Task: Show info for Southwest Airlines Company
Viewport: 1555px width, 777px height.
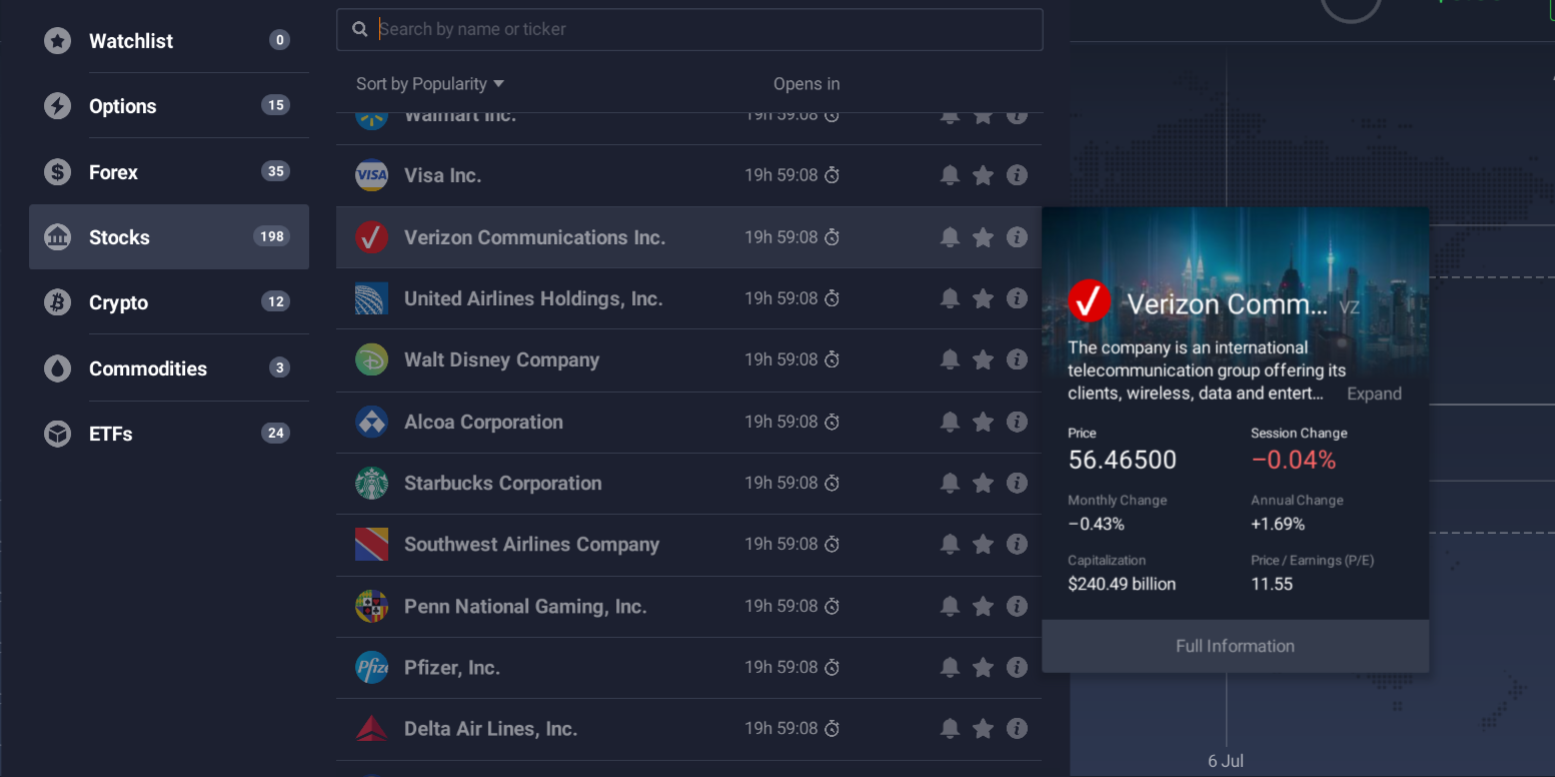Action: 1017,544
